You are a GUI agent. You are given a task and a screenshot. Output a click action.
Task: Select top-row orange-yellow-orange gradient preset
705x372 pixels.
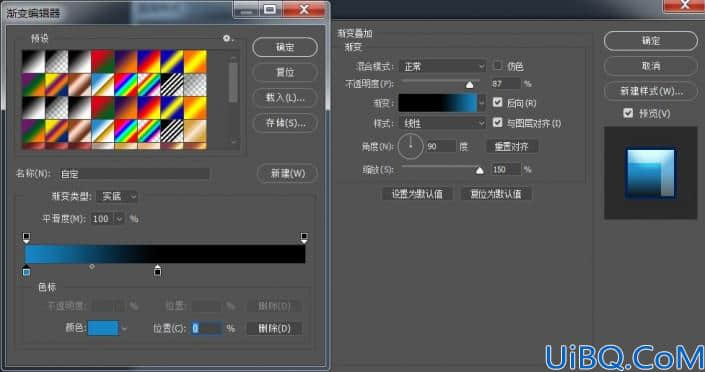click(x=195, y=62)
